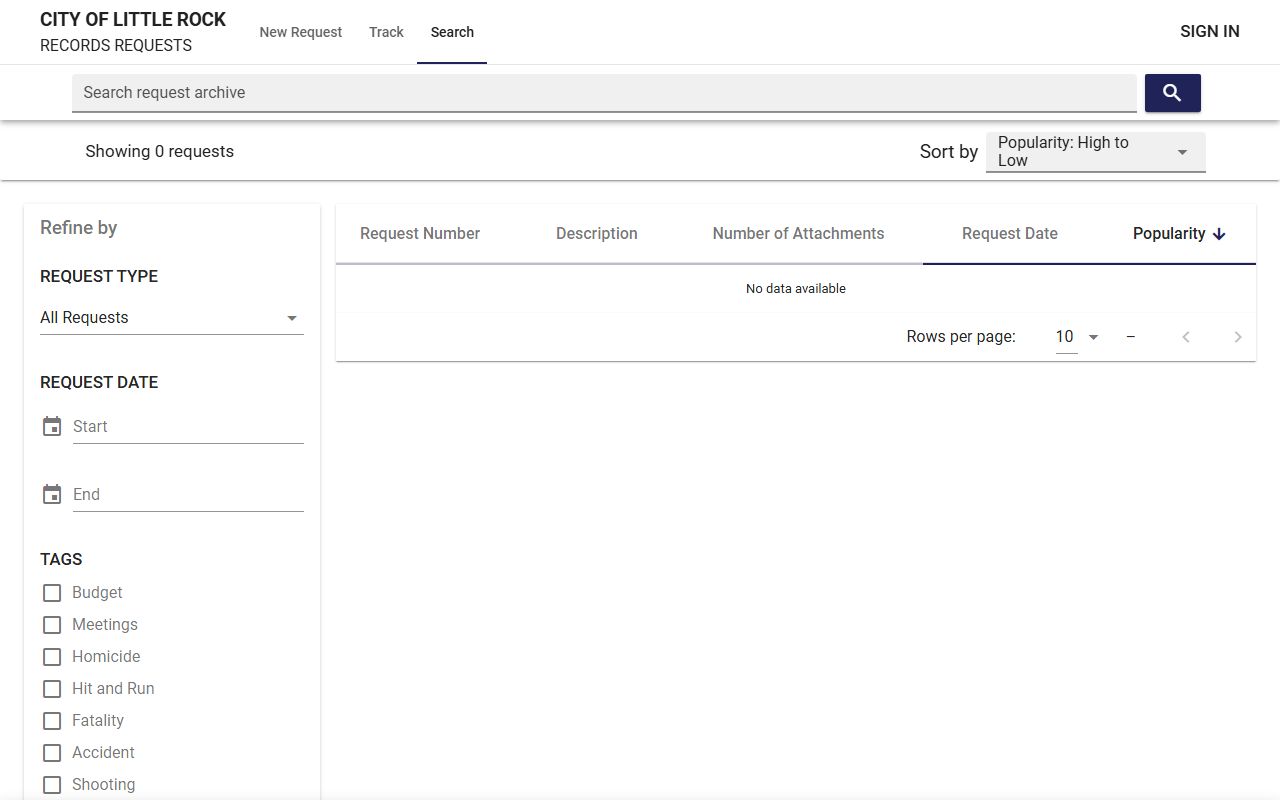This screenshot has height=800, width=1280.
Task: Click the Popularity sort arrow icon
Action: click(1219, 234)
